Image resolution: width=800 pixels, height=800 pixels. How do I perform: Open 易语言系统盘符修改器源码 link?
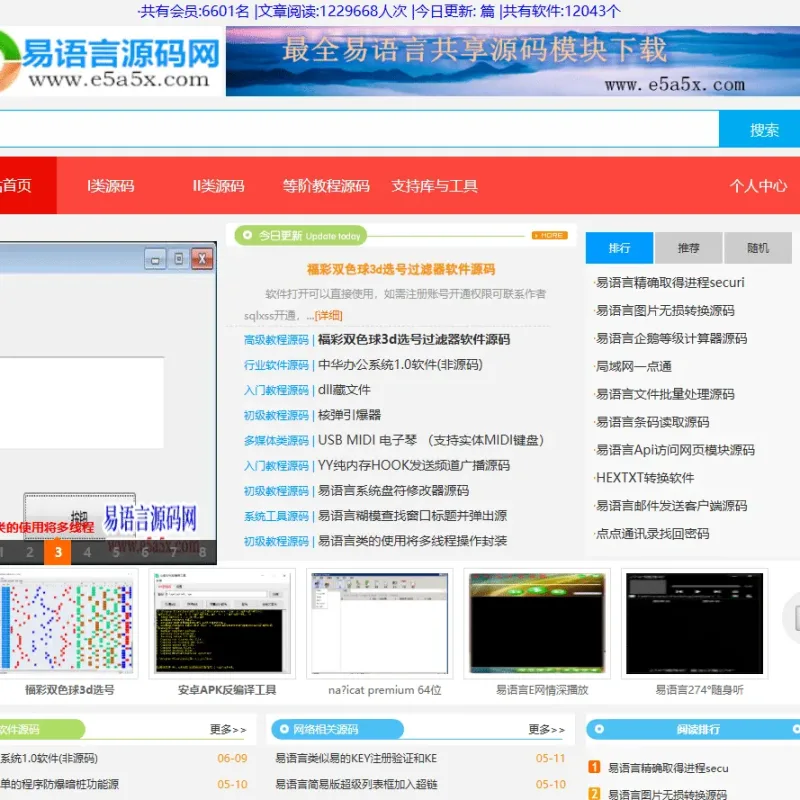(x=393, y=490)
